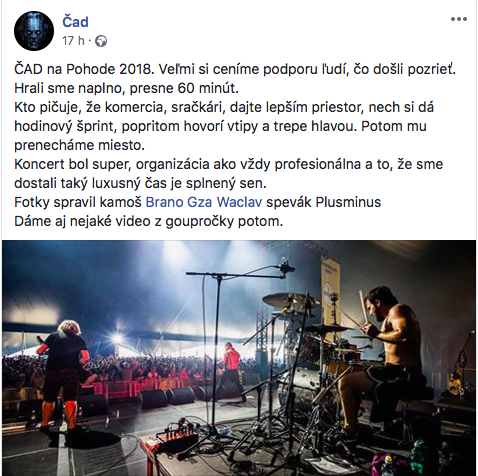The width and height of the screenshot is (478, 476).
Task: Click the bright stage spotlight in the photo
Action: point(117,339)
